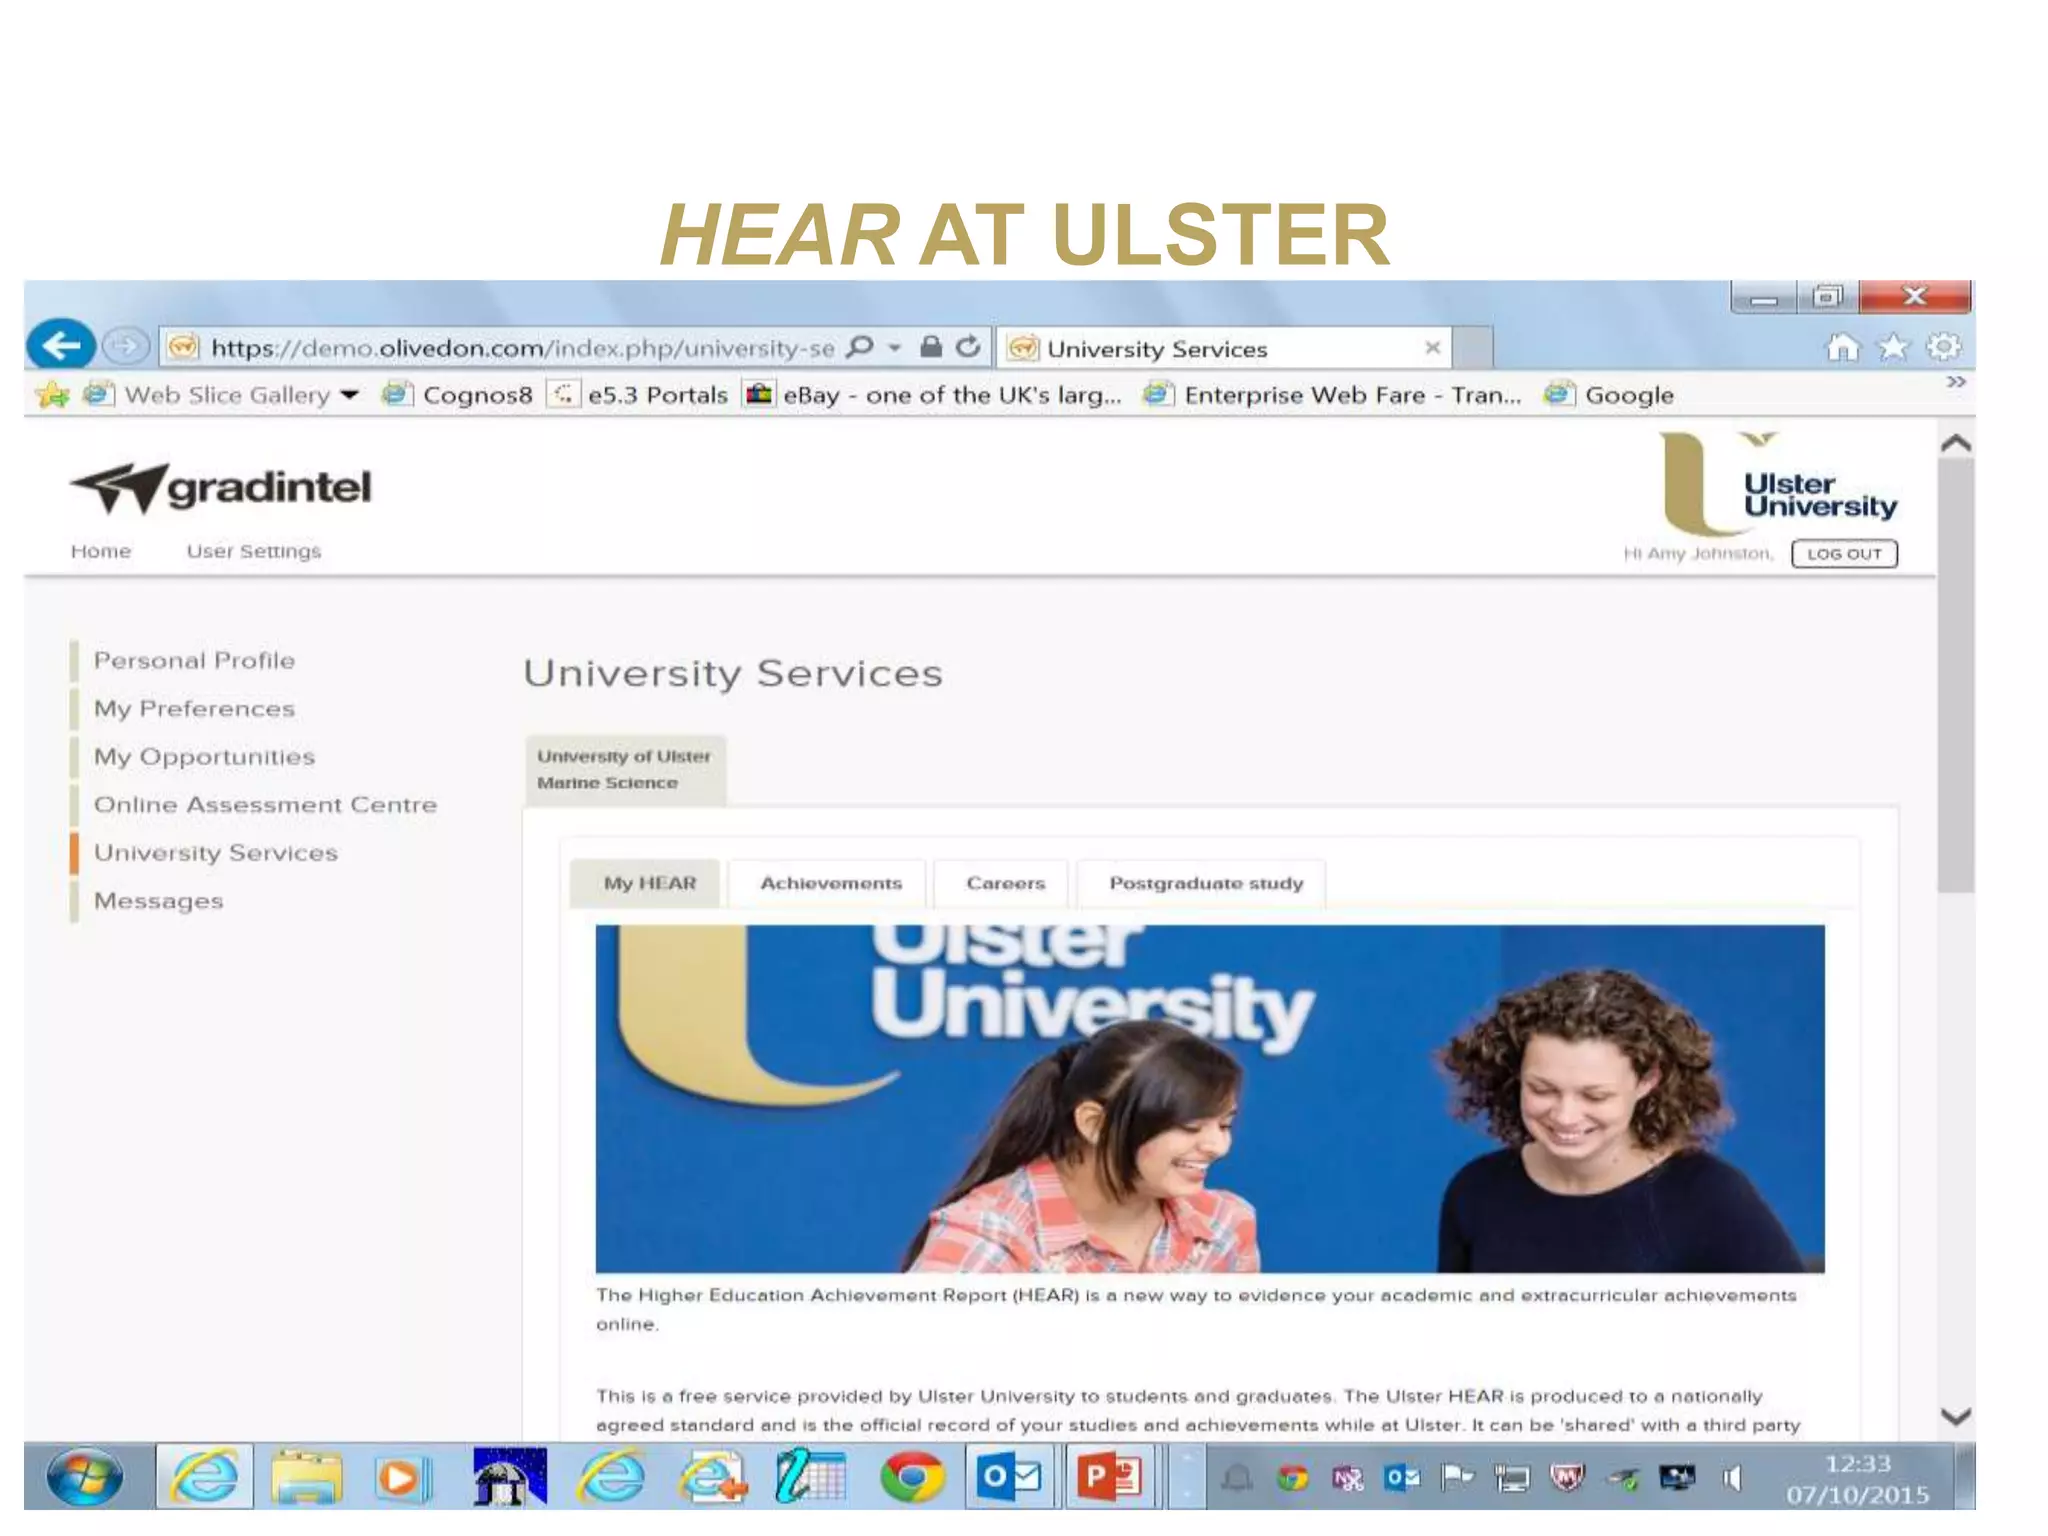2048x1536 pixels.
Task: Click the browser forward arrow button
Action: click(125, 346)
